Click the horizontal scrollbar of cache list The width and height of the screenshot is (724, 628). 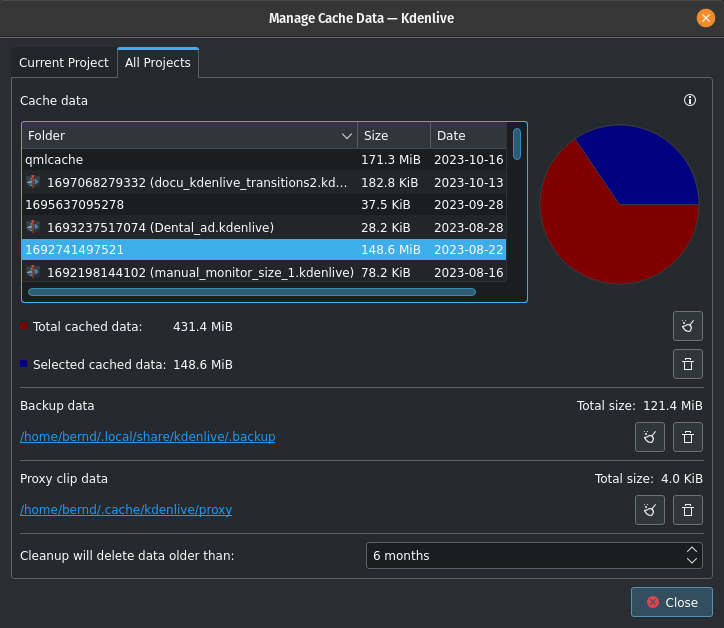point(252,292)
